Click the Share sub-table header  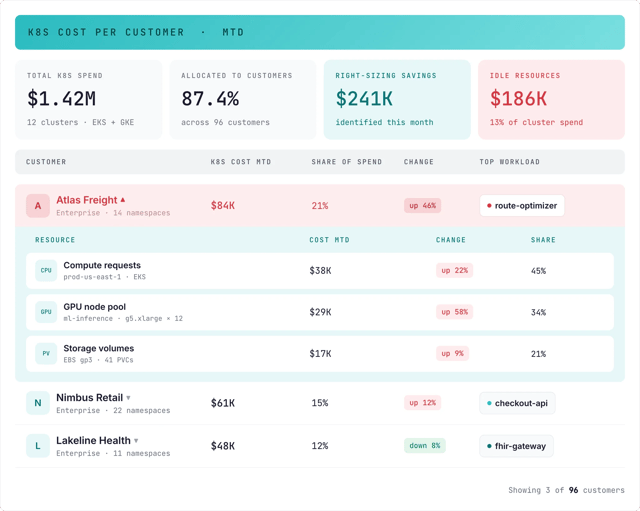(543, 240)
